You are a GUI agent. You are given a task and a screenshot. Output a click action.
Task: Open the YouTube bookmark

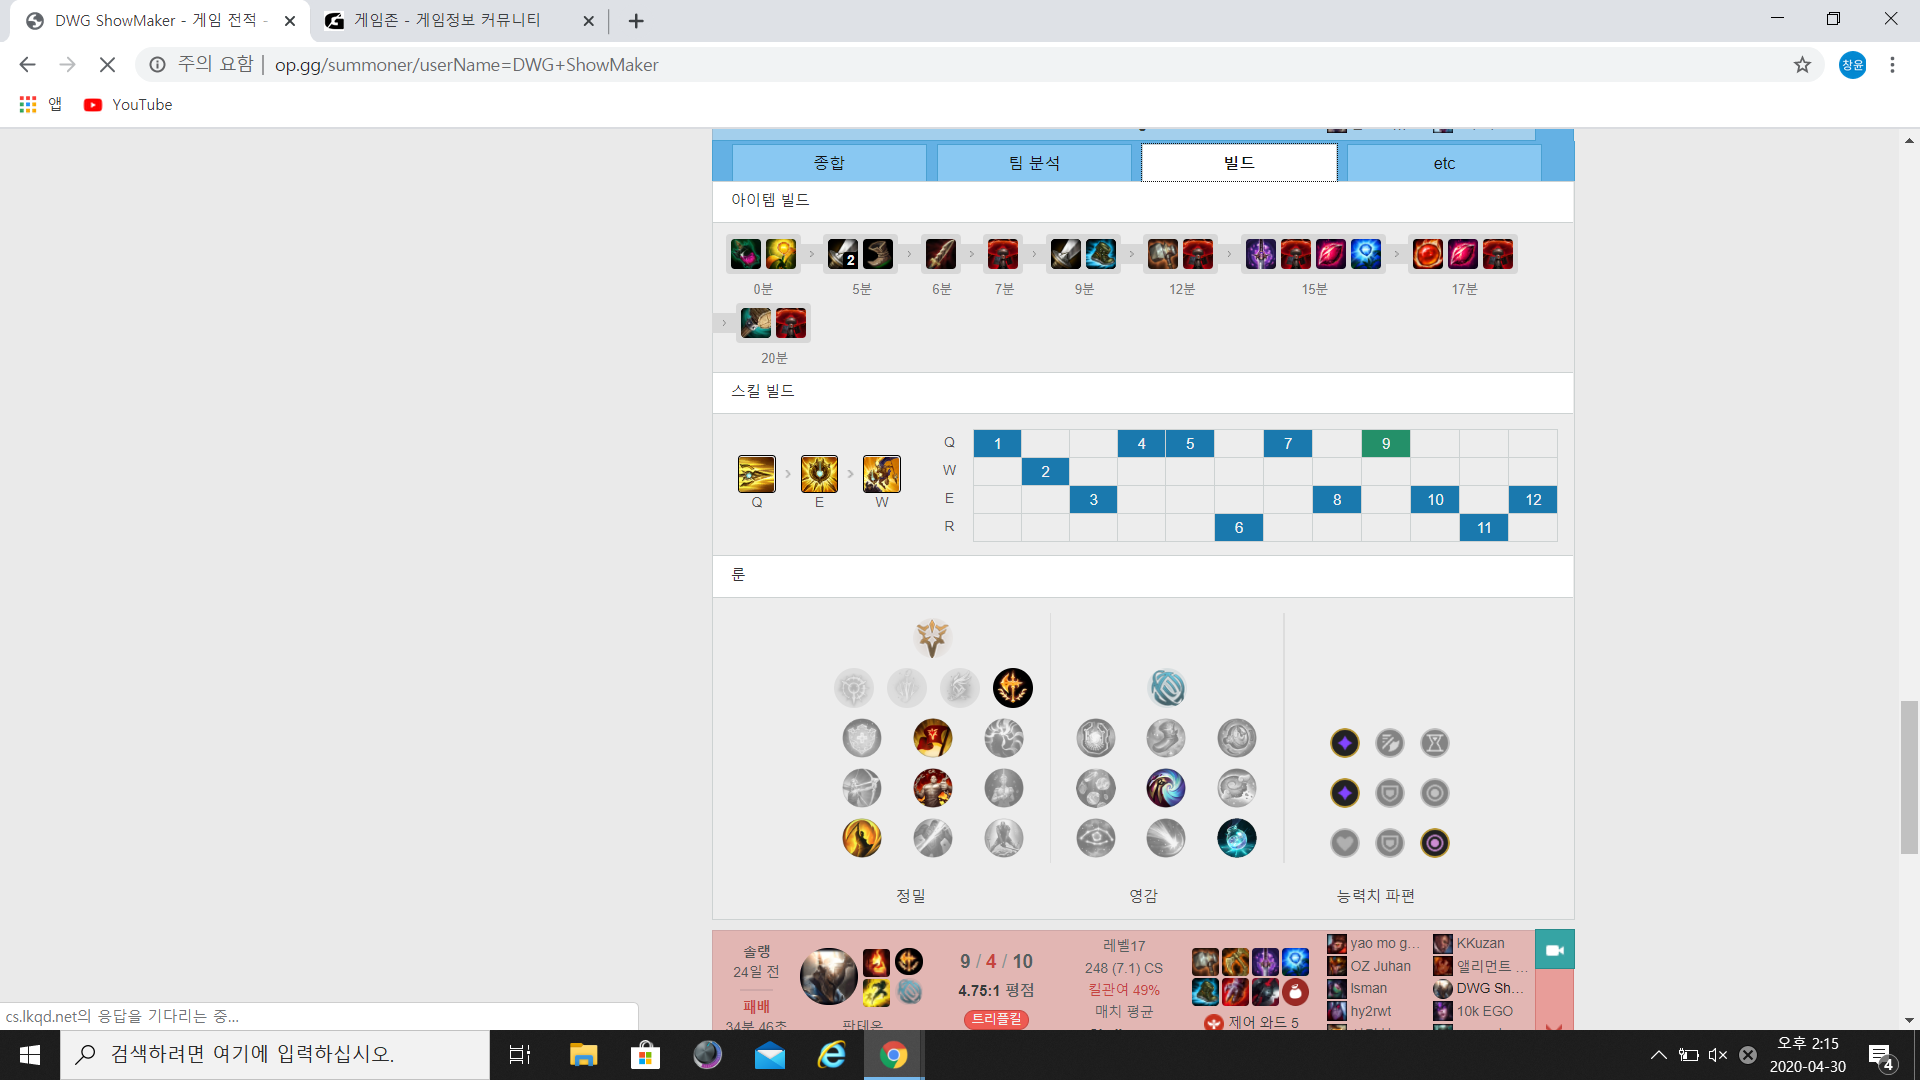pyautogui.click(x=129, y=105)
